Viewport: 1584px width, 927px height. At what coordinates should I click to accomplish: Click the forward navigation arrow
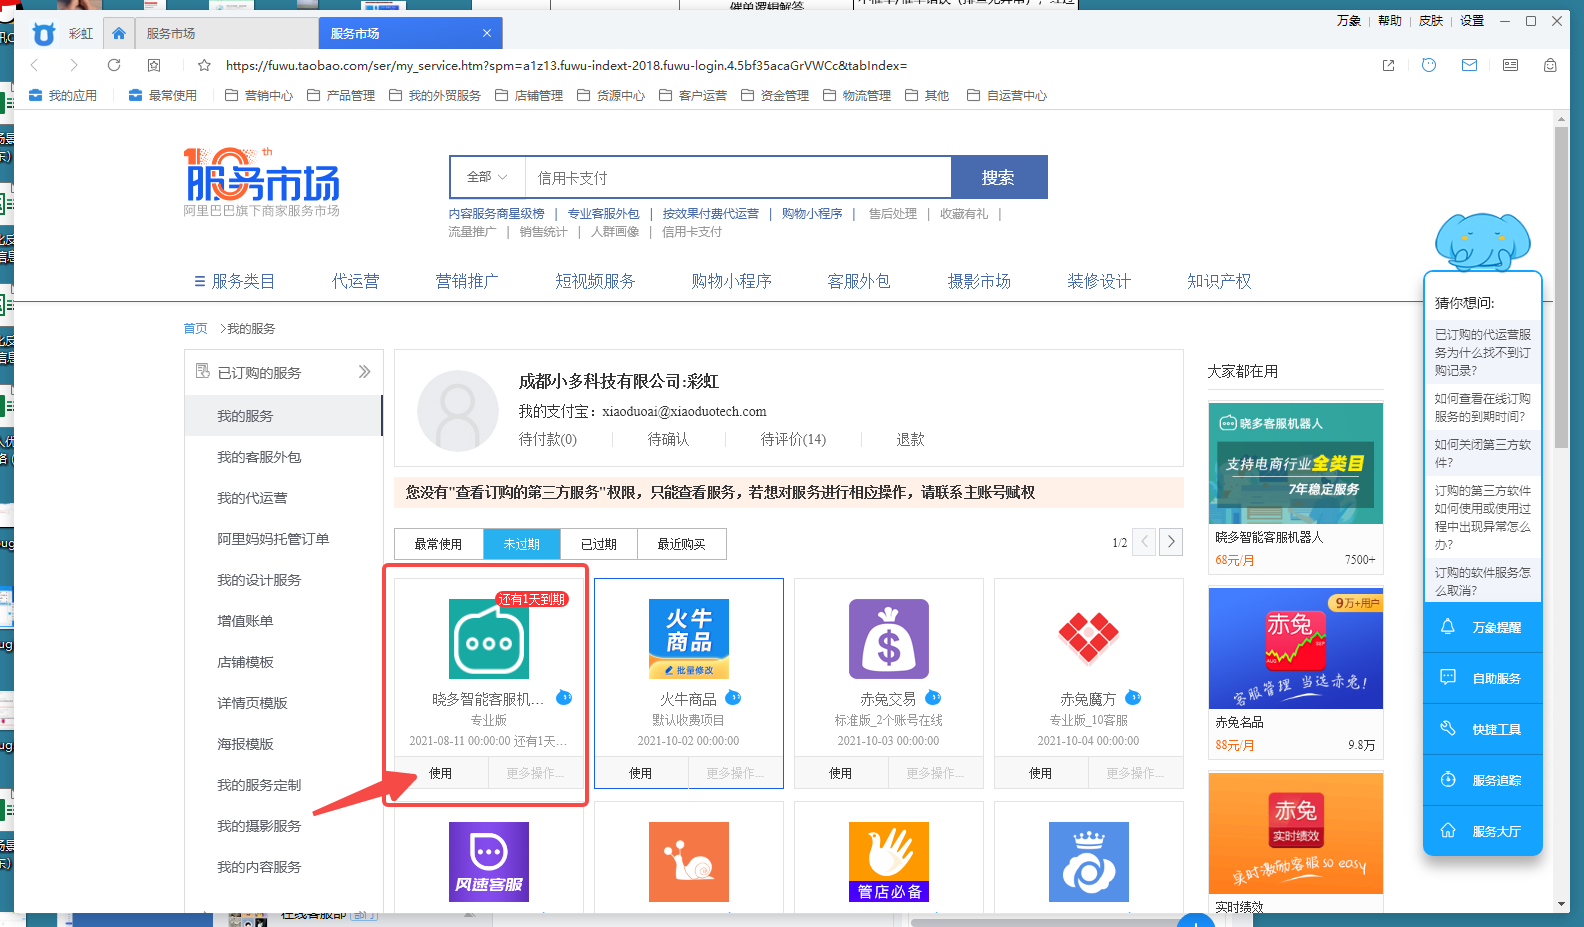pyautogui.click(x=73, y=65)
